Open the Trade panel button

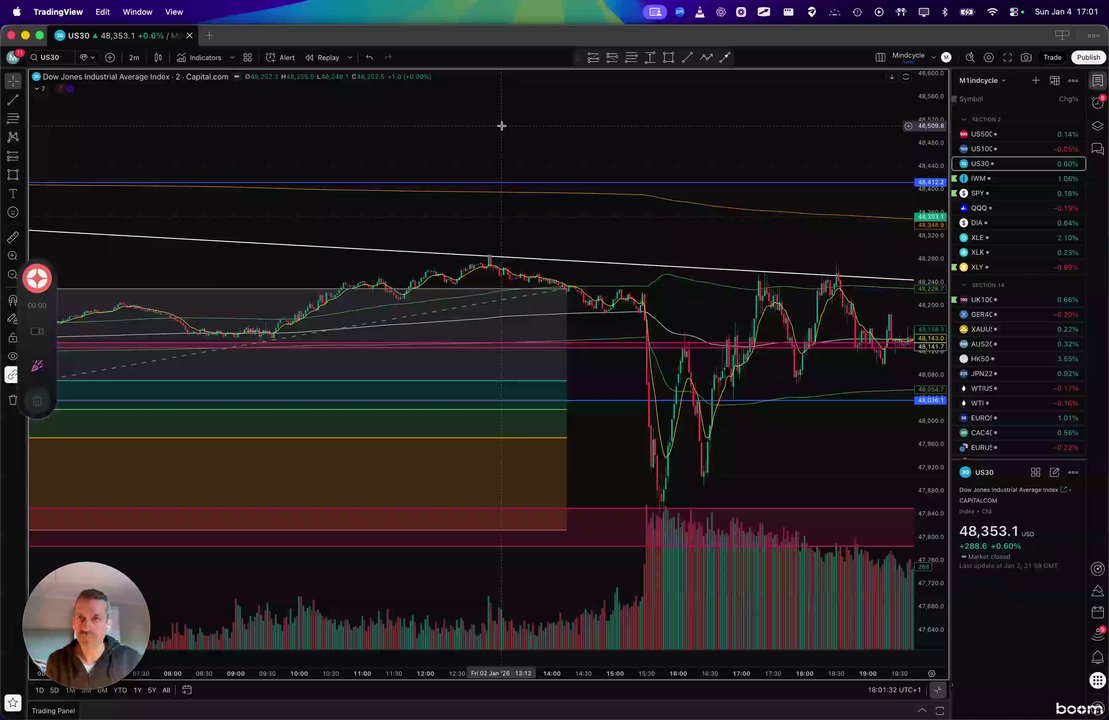click(x=1052, y=57)
